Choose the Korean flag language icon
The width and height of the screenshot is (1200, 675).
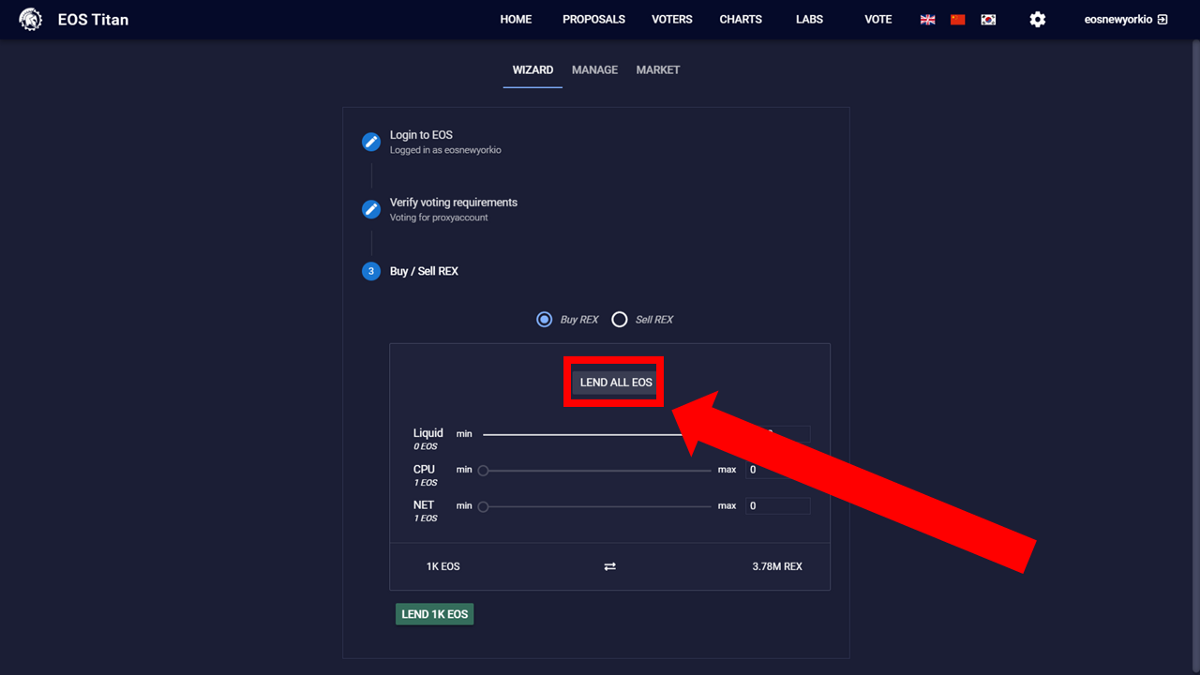988,20
